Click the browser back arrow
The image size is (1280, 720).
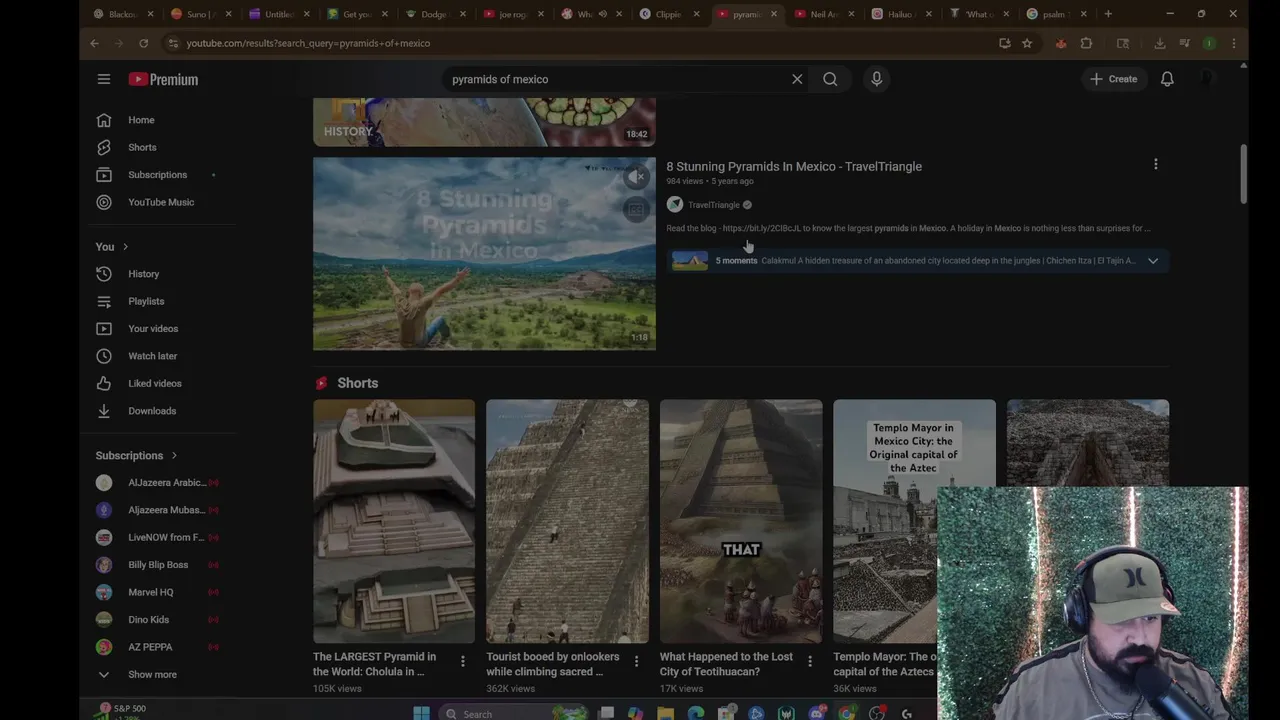coord(94,43)
